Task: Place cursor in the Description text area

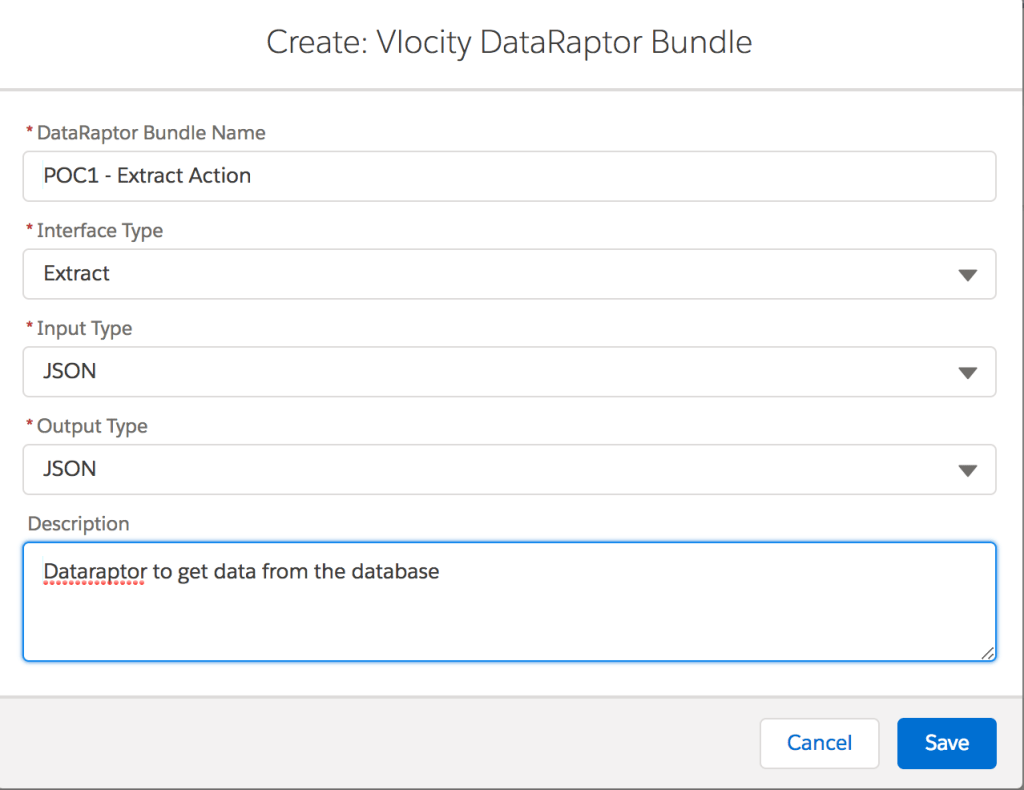Action: tap(509, 620)
